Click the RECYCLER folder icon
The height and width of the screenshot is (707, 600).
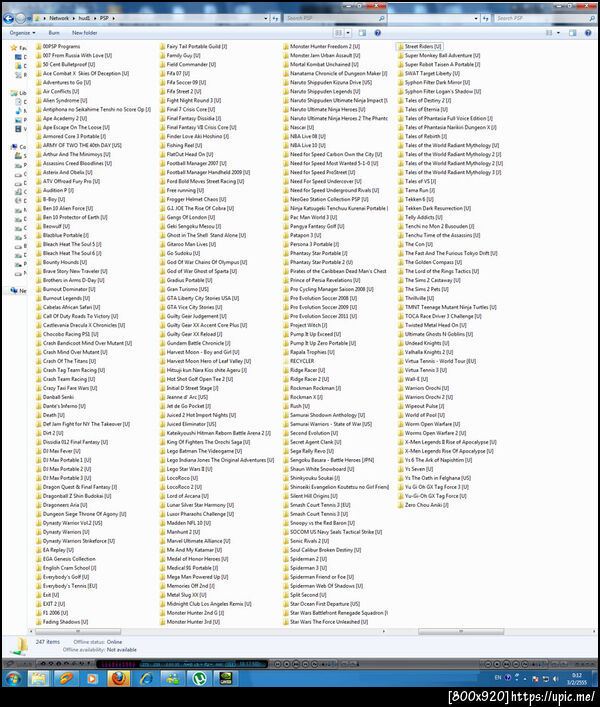tap(286, 361)
